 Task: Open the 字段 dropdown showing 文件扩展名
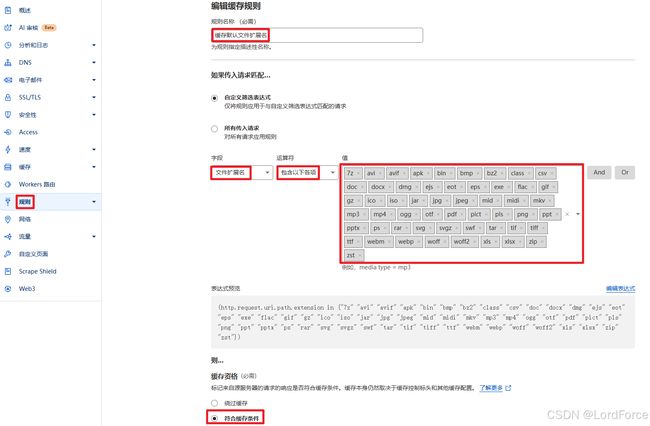tap(242, 172)
